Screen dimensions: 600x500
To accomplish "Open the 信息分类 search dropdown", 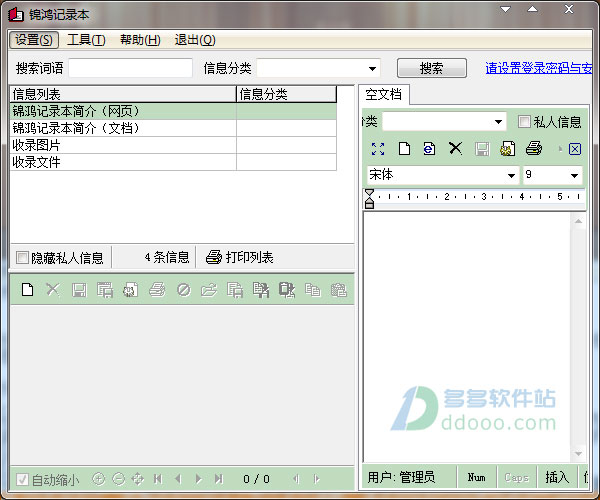I will 372,69.
